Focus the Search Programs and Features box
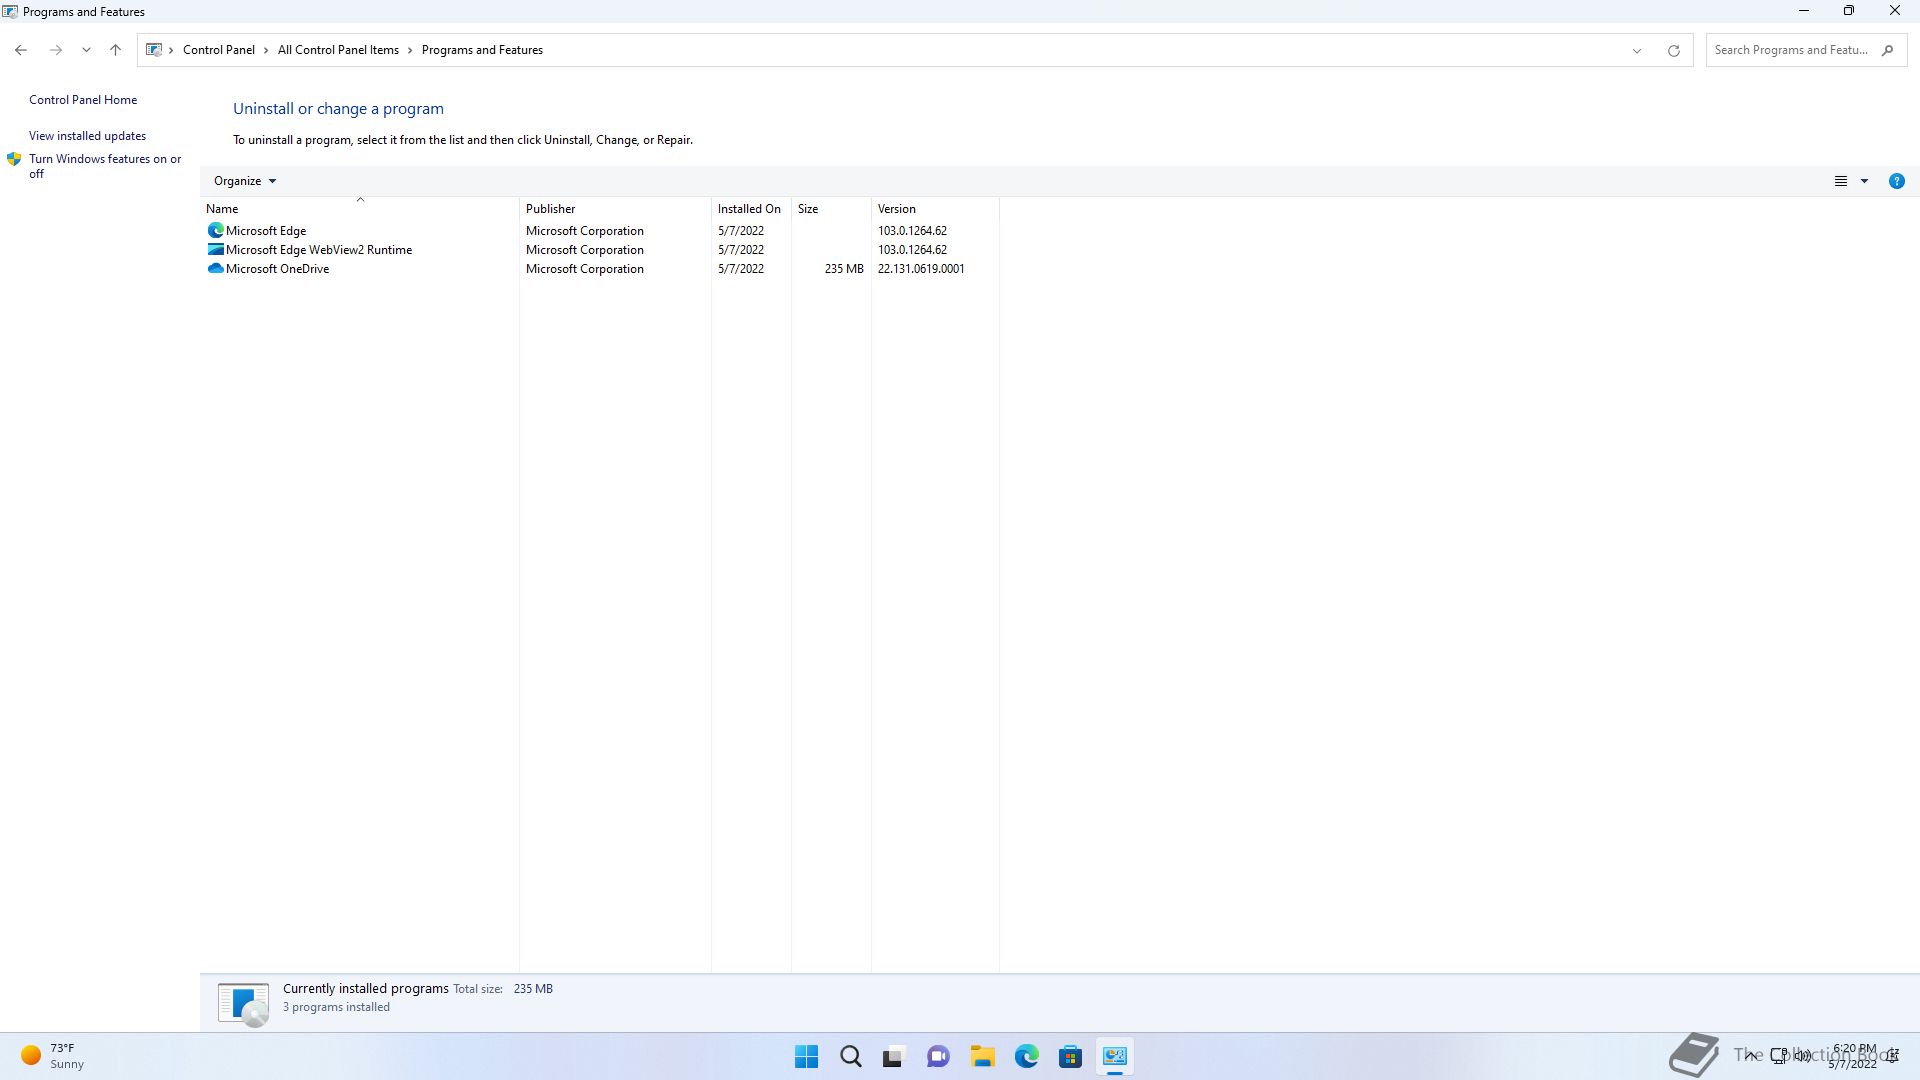 click(x=1791, y=50)
